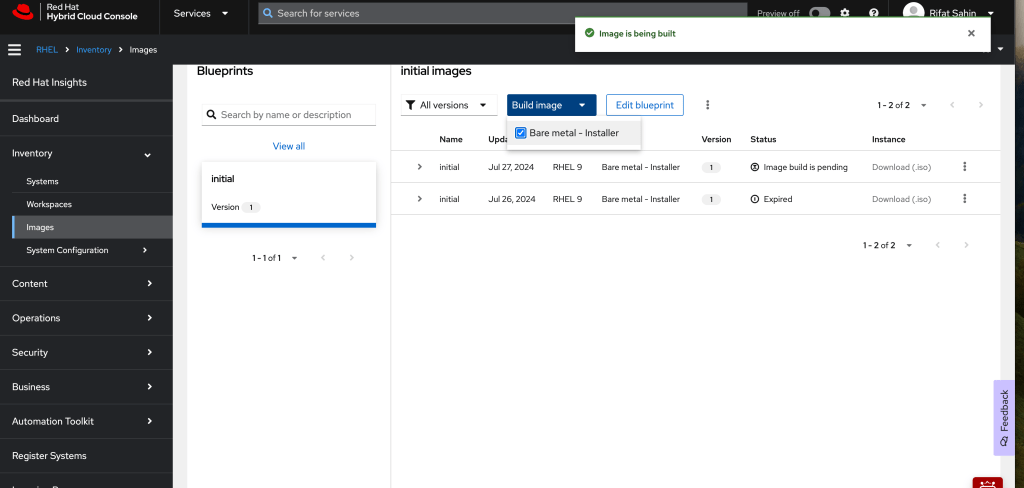This screenshot has height=488, width=1024.
Task: Click the Edit blueprint button
Action: pyautogui.click(x=645, y=105)
